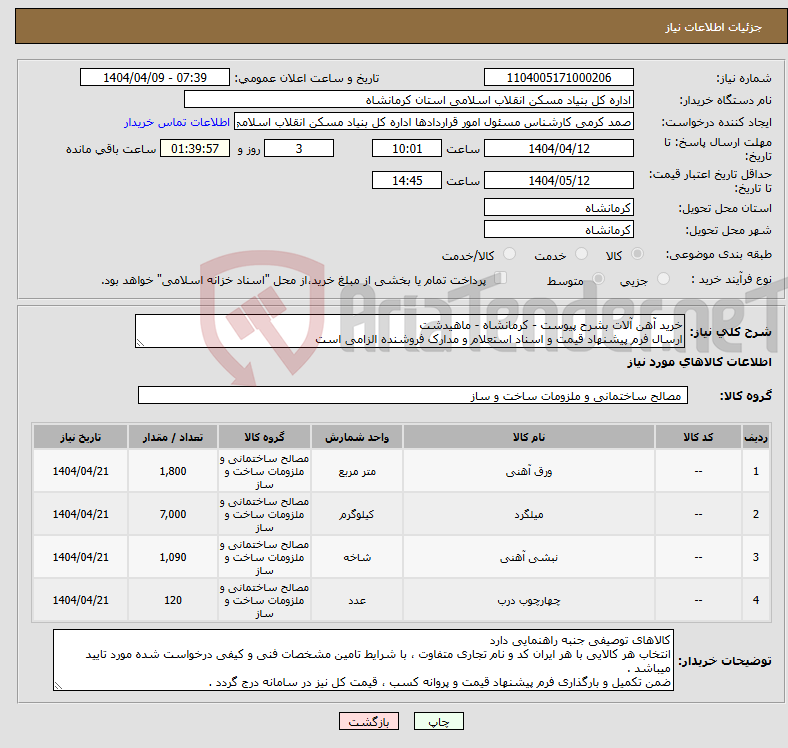
Task: Click the announcement date field 1404/04/09 - 07:39
Action: pyautogui.click(x=155, y=77)
